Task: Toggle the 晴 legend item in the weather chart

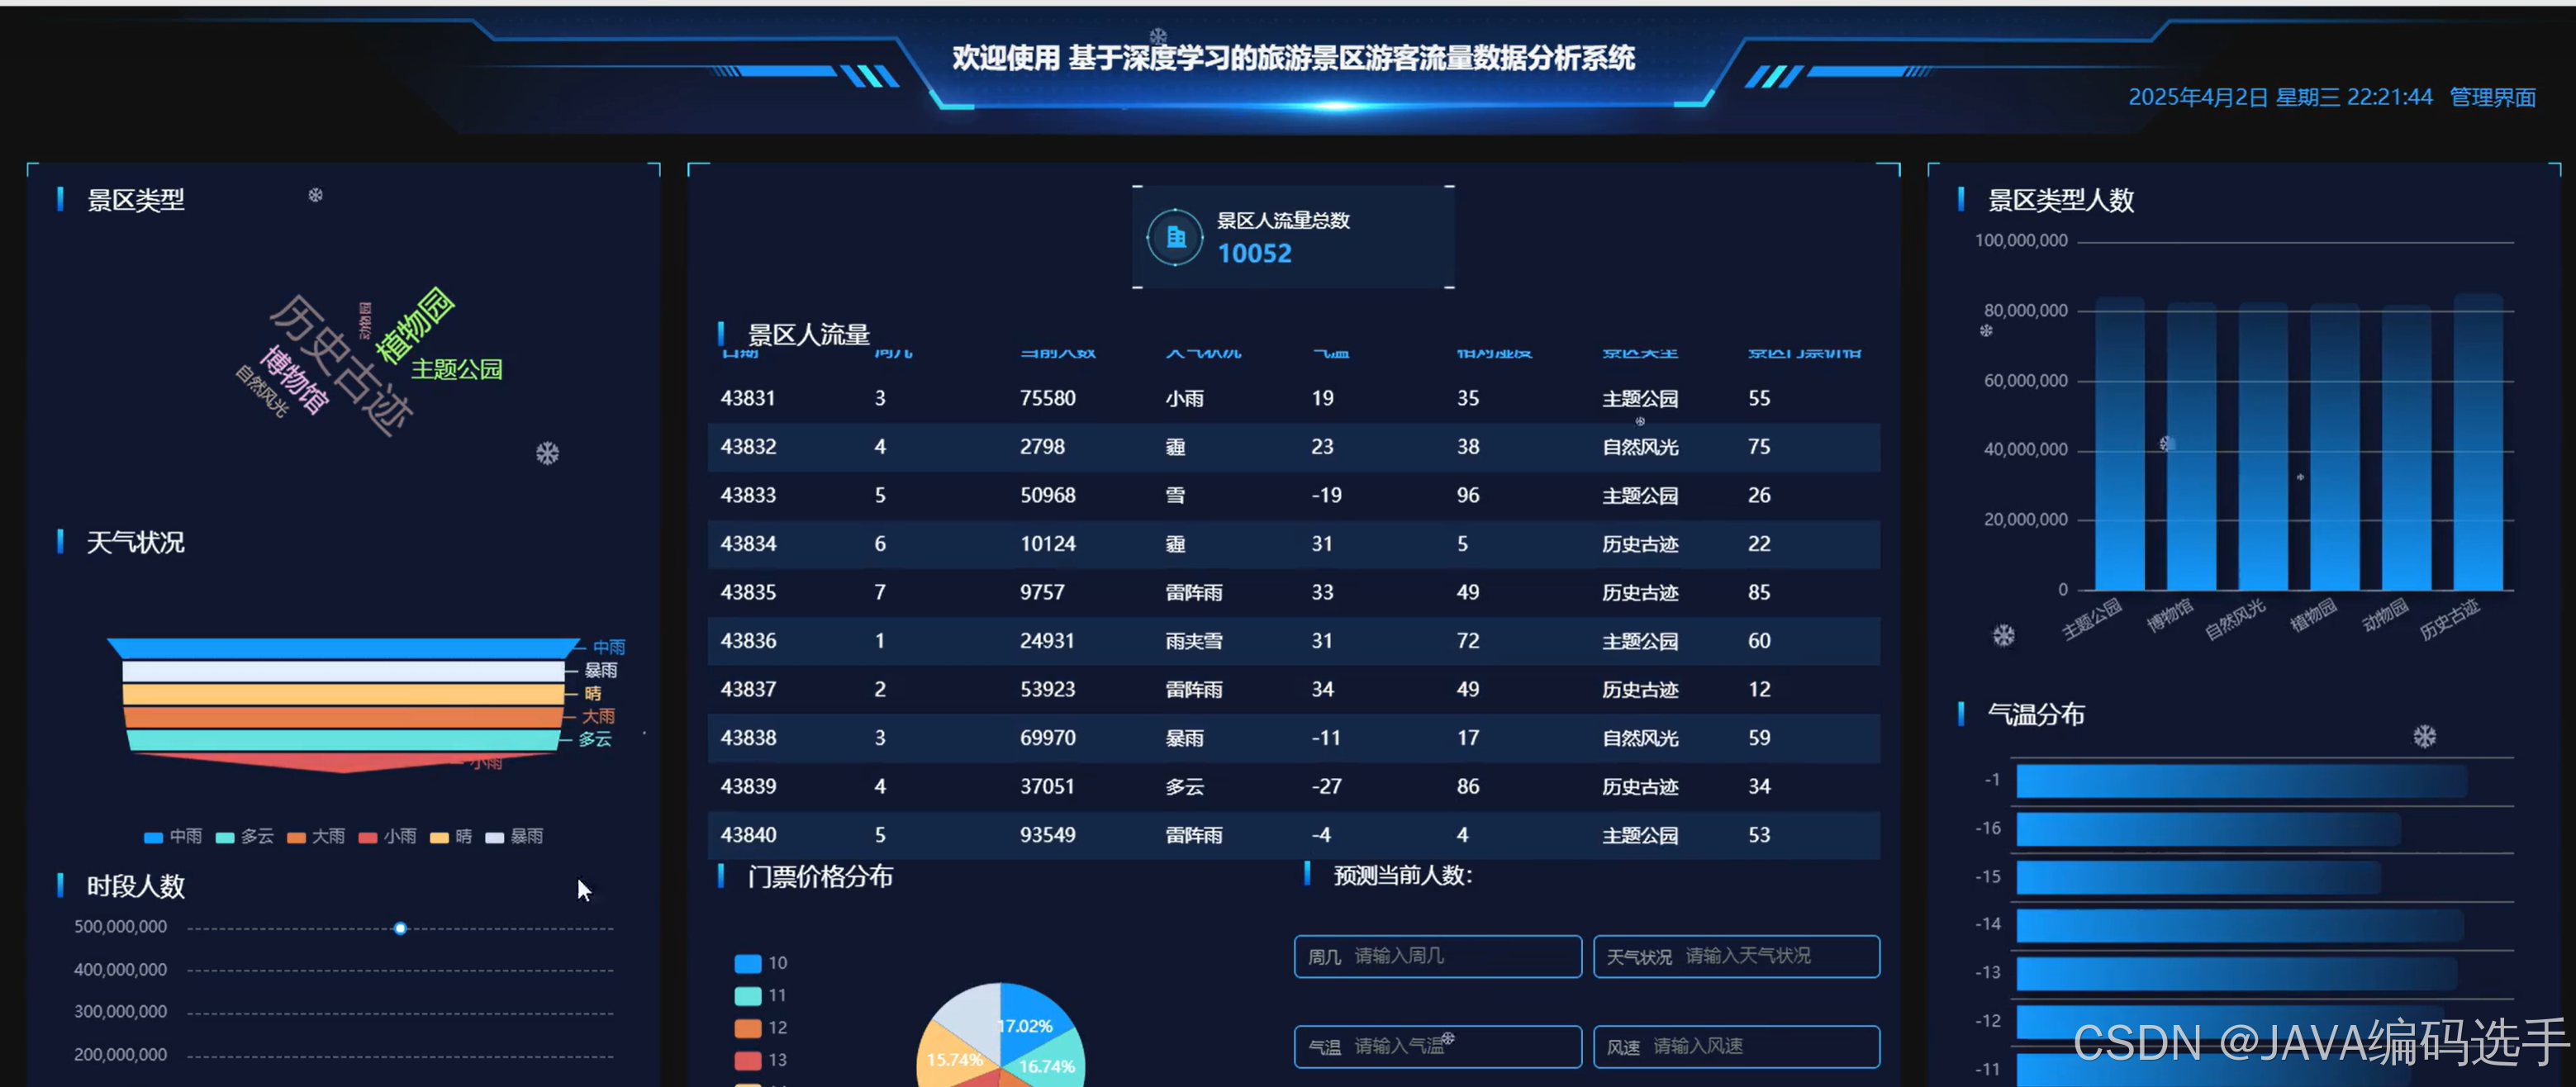Action: coord(451,836)
